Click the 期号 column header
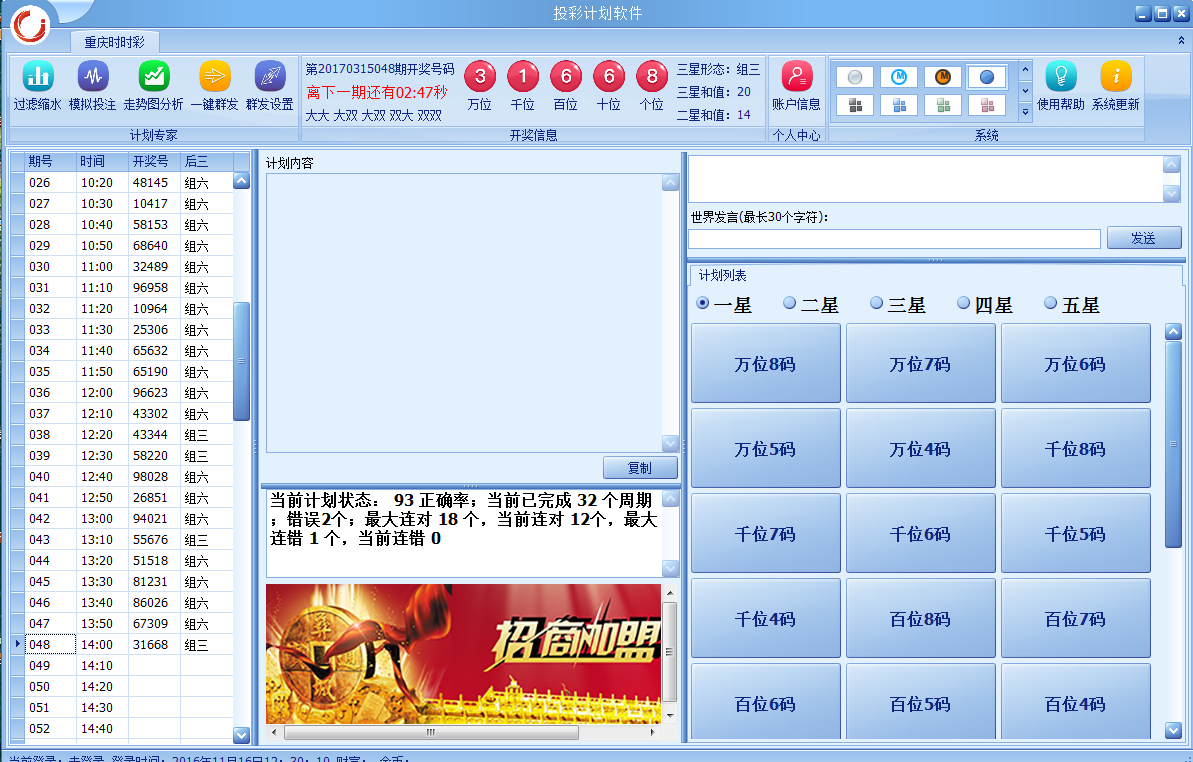The image size is (1193, 762). click(50, 161)
